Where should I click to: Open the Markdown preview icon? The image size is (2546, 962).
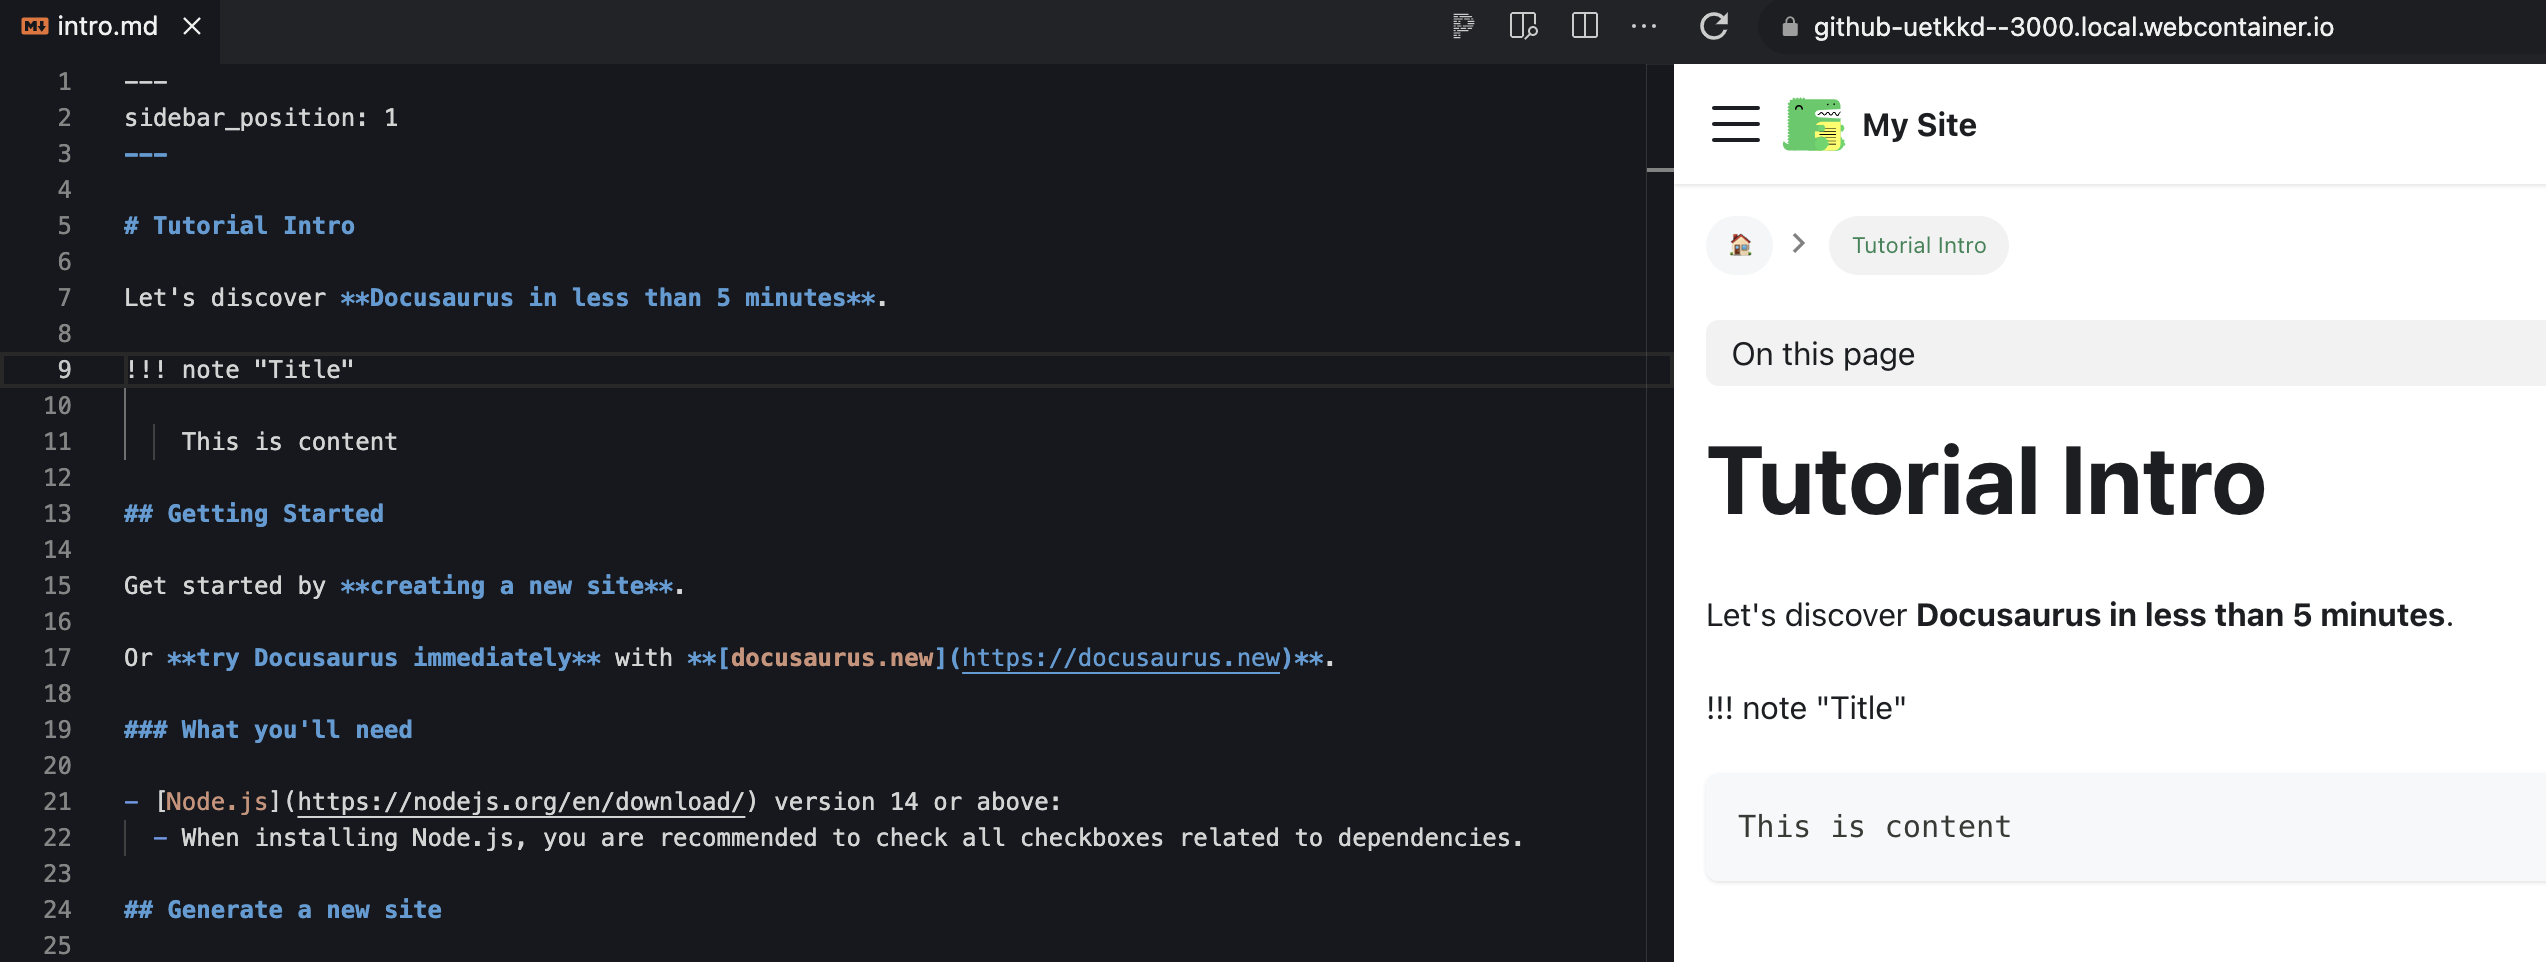(1524, 27)
